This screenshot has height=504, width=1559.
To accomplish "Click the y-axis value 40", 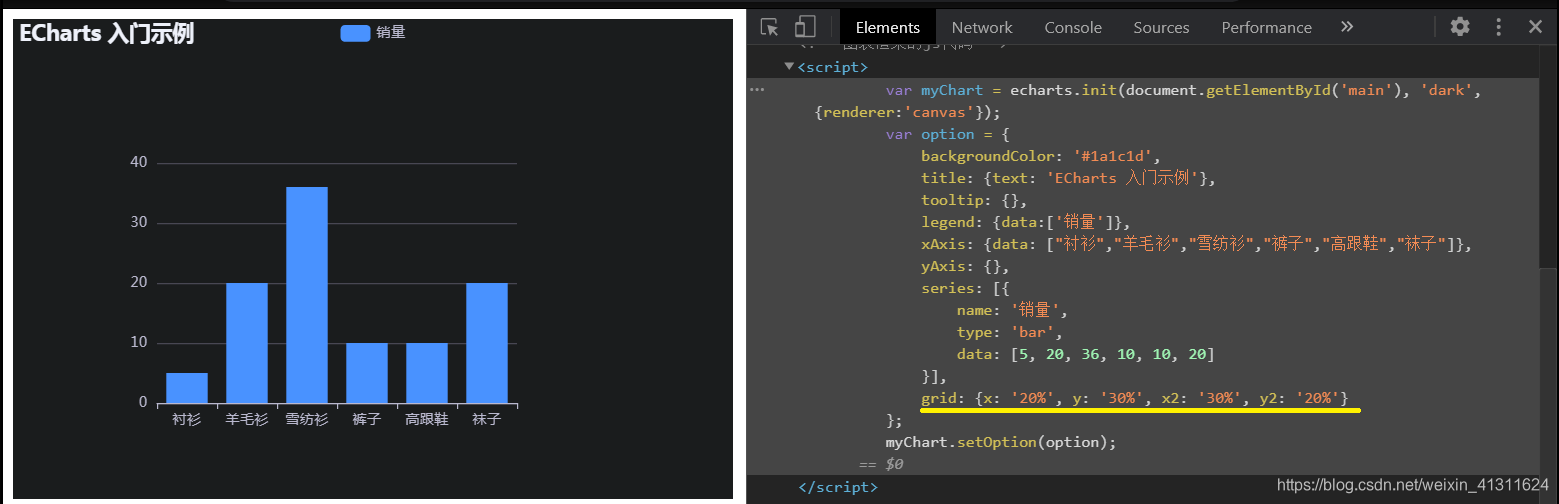I will click(x=139, y=162).
